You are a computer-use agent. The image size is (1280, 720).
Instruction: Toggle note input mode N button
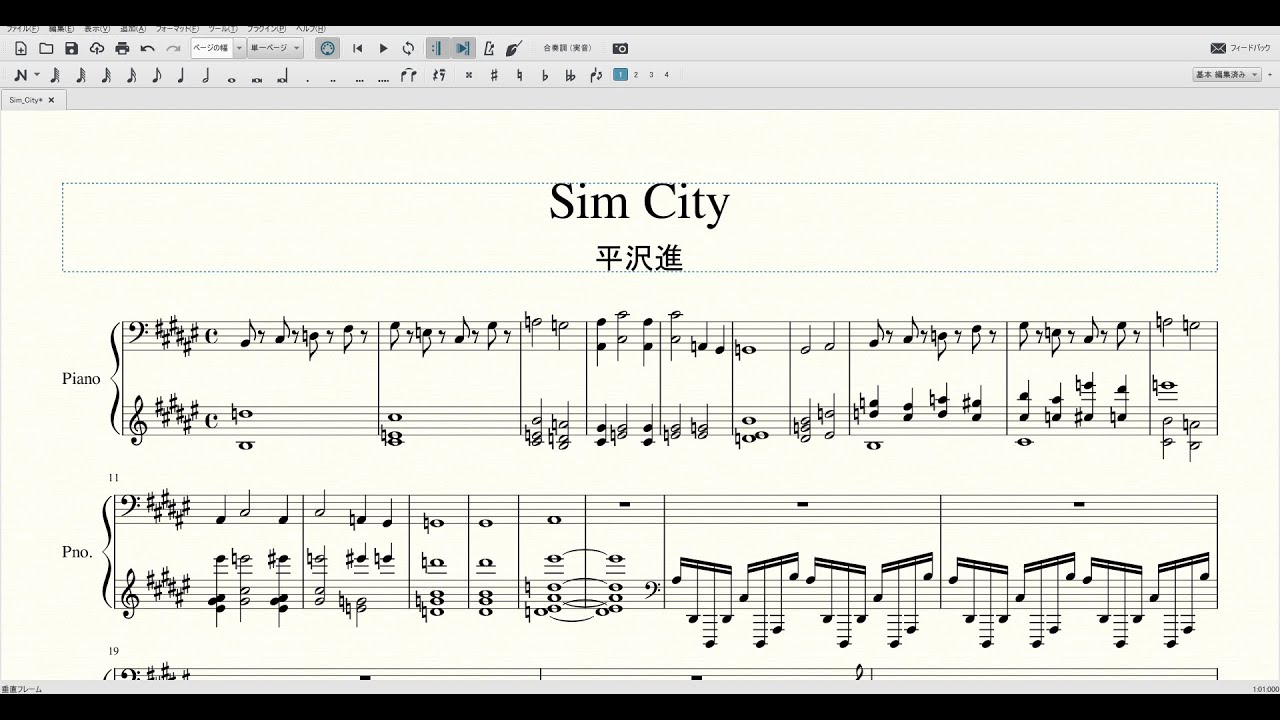point(21,75)
